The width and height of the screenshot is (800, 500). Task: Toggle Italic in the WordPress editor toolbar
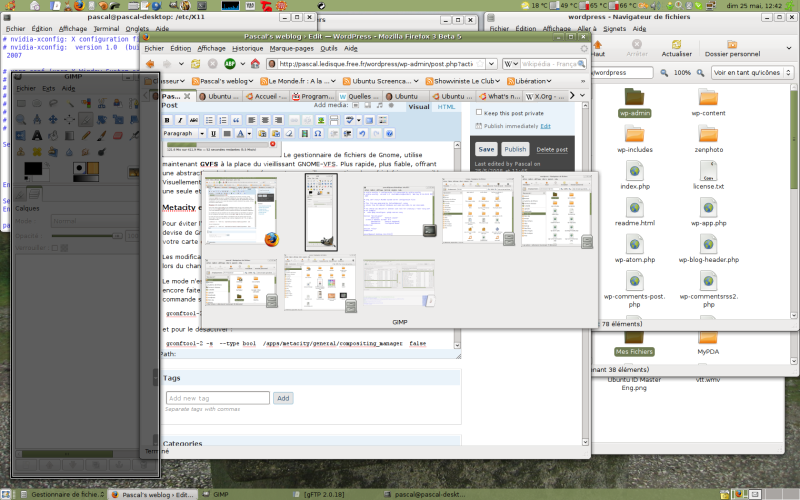[180, 120]
